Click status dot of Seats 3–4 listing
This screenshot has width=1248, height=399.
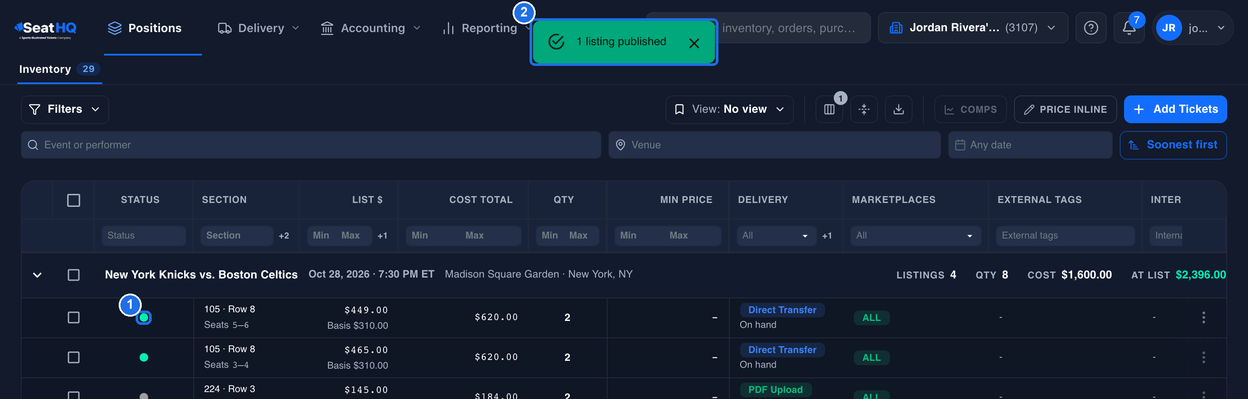(x=144, y=357)
